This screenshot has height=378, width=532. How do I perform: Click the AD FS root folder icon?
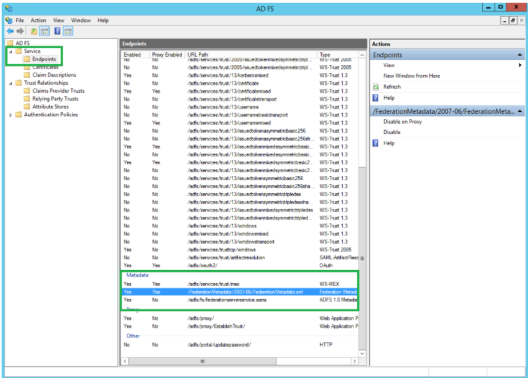click(x=10, y=43)
